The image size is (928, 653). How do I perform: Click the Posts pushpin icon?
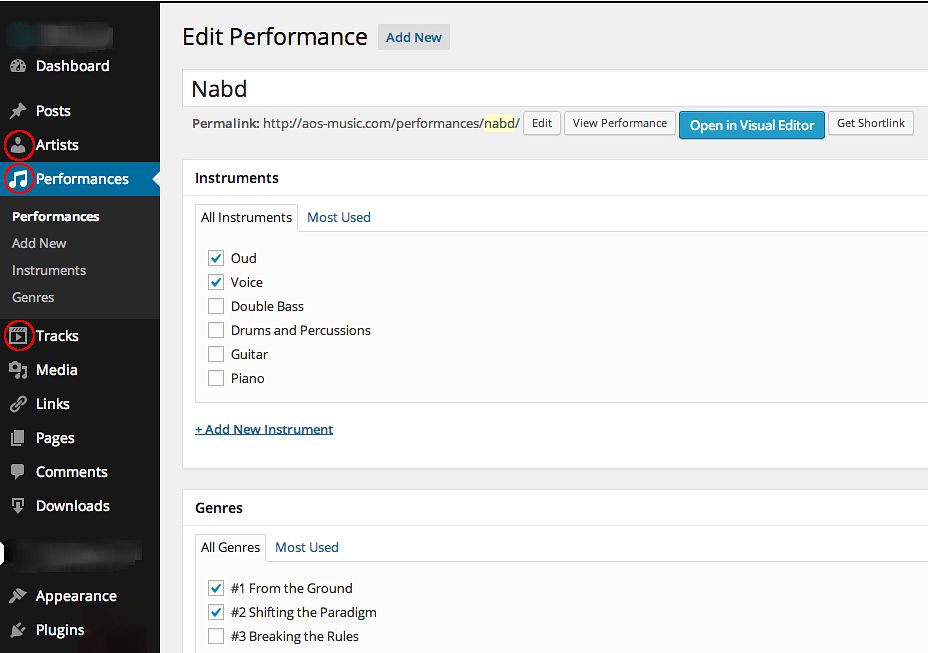click(18, 111)
